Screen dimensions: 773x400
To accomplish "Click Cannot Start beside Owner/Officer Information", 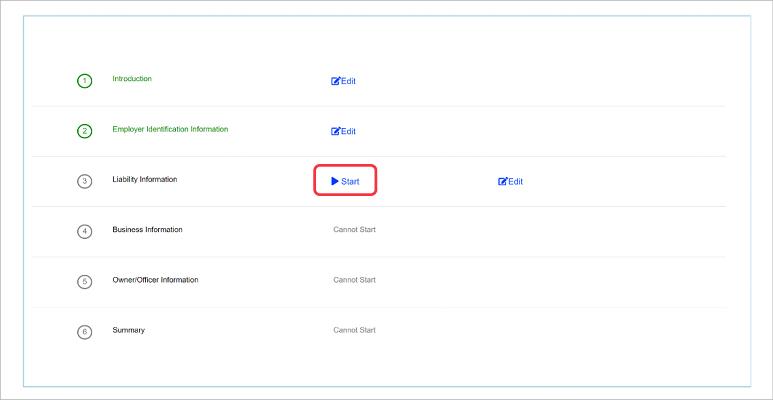I will coord(354,280).
